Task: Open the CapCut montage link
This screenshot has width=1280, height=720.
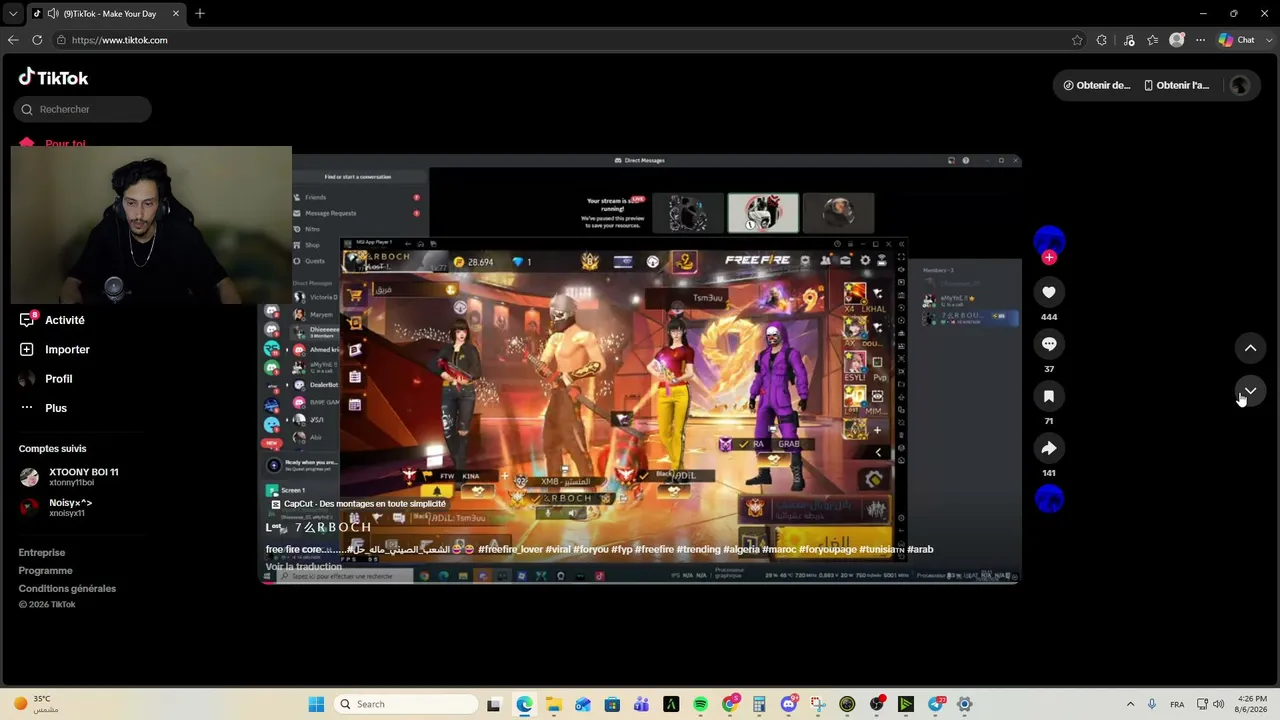Action: click(x=359, y=504)
